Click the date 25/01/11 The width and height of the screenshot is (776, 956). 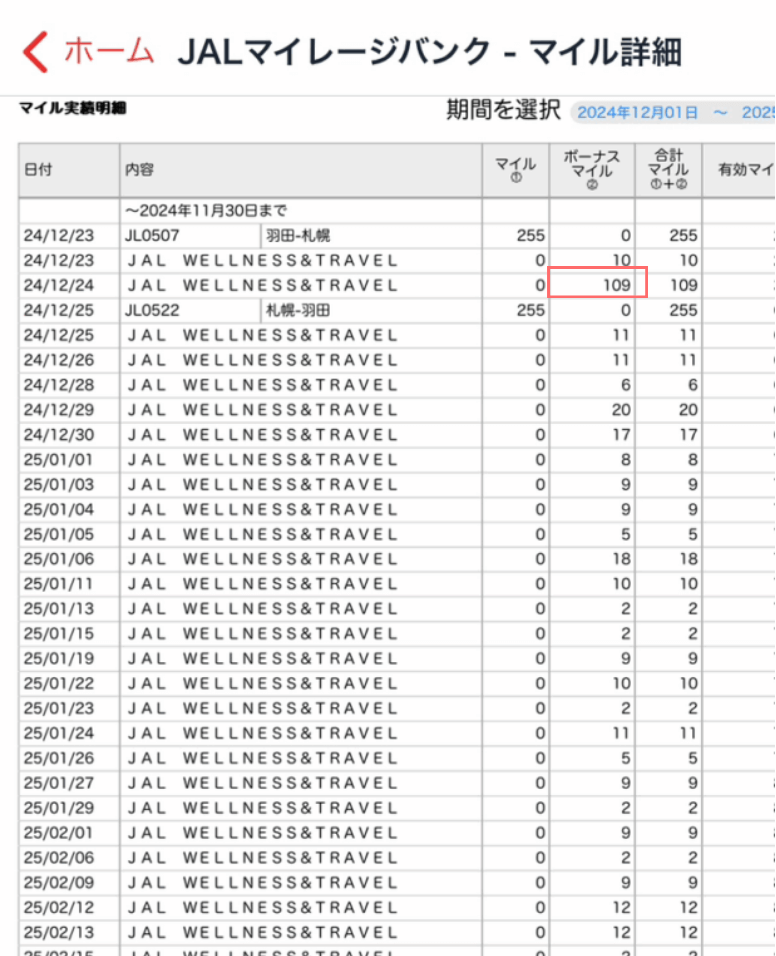tap(59, 584)
